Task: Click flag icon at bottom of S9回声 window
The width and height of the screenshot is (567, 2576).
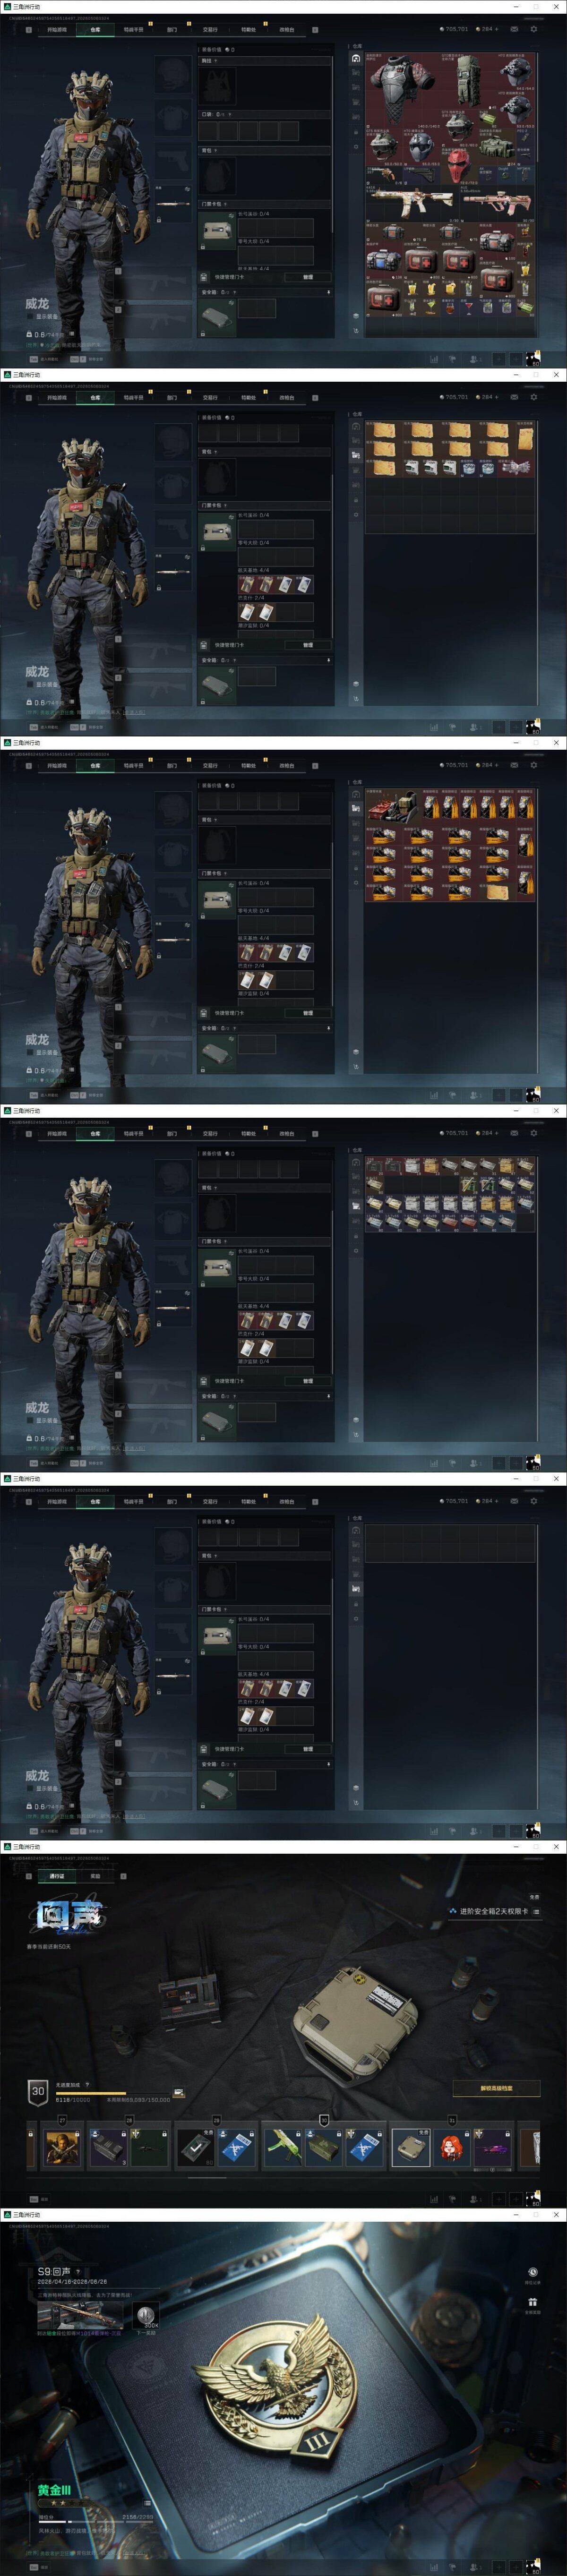Action: [452, 2567]
